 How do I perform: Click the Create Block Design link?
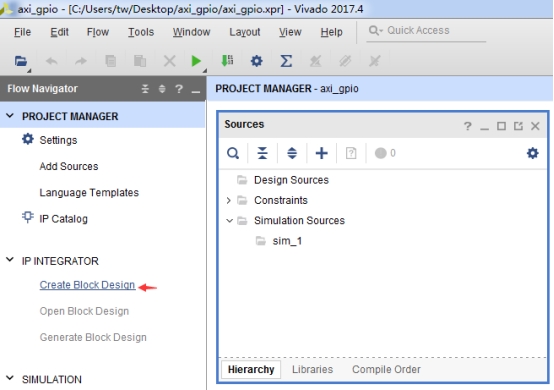pyautogui.click(x=87, y=285)
